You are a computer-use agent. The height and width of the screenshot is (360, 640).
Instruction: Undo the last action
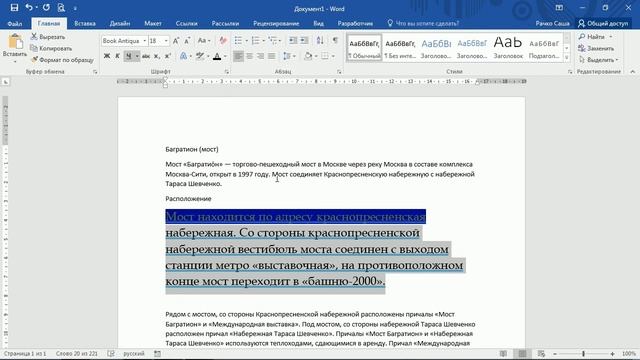pos(29,7)
